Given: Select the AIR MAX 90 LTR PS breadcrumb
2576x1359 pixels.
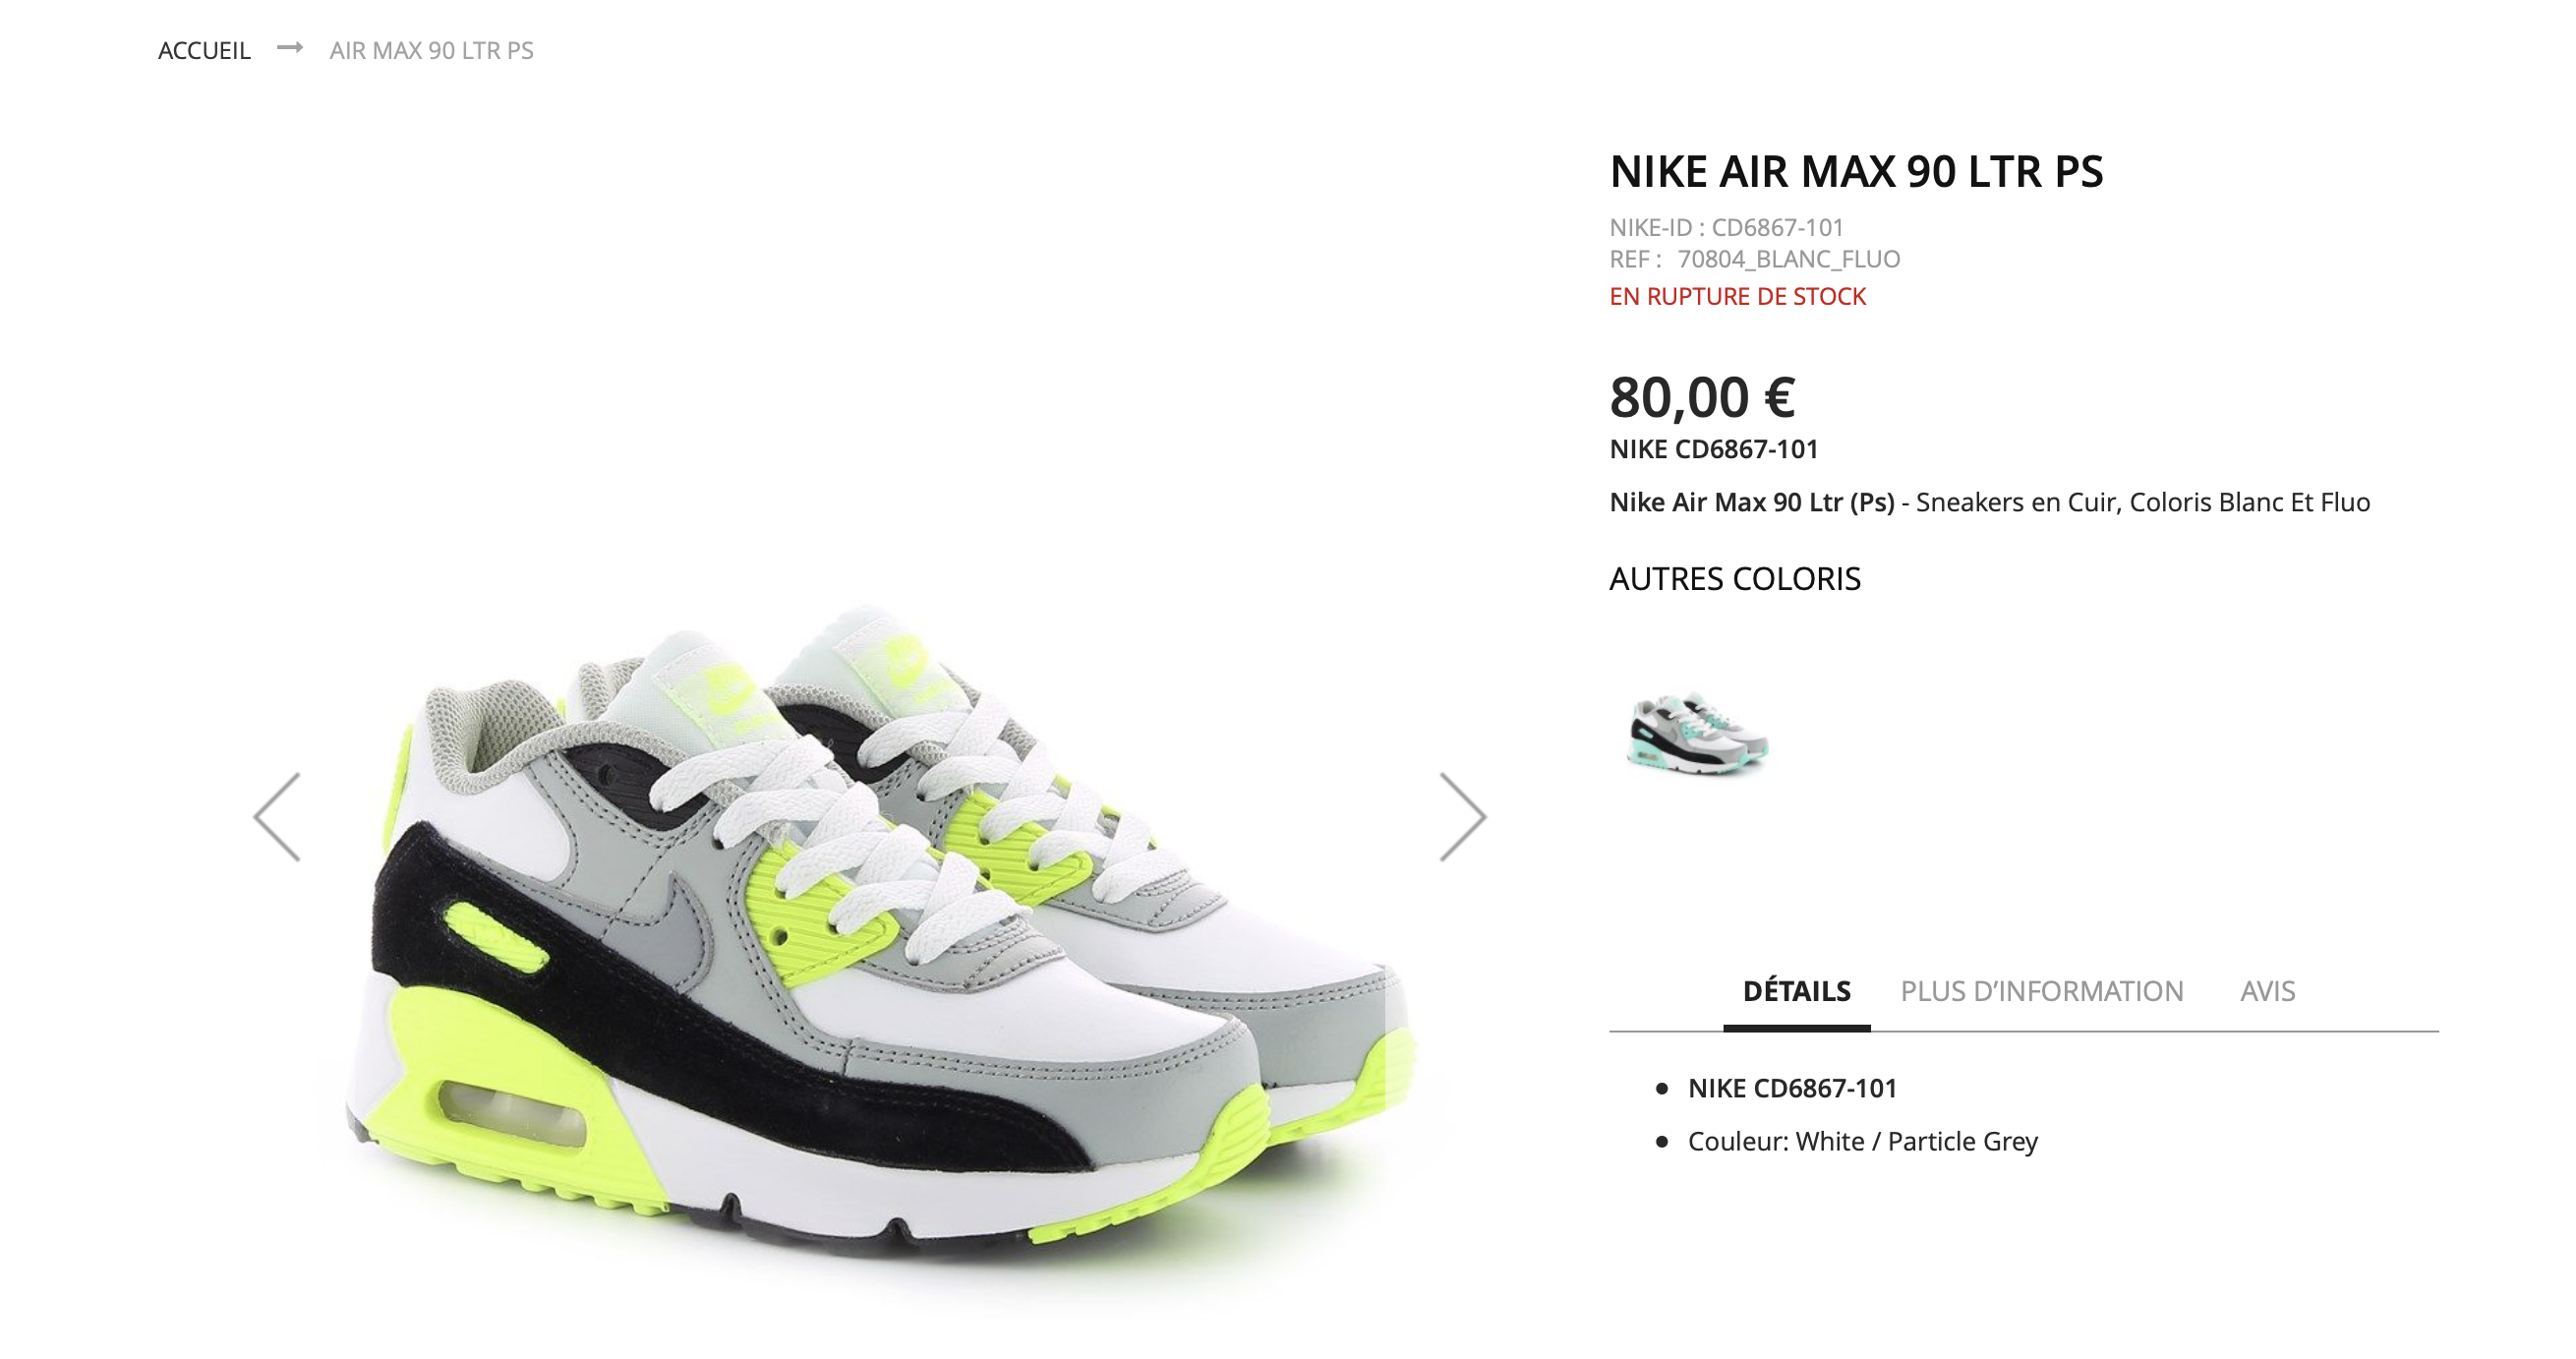Looking at the screenshot, I should point(431,50).
